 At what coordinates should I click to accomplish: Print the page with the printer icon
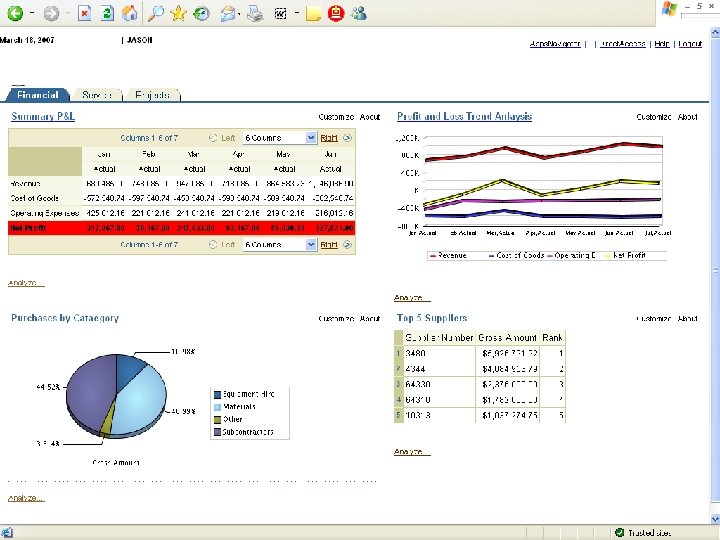point(255,14)
